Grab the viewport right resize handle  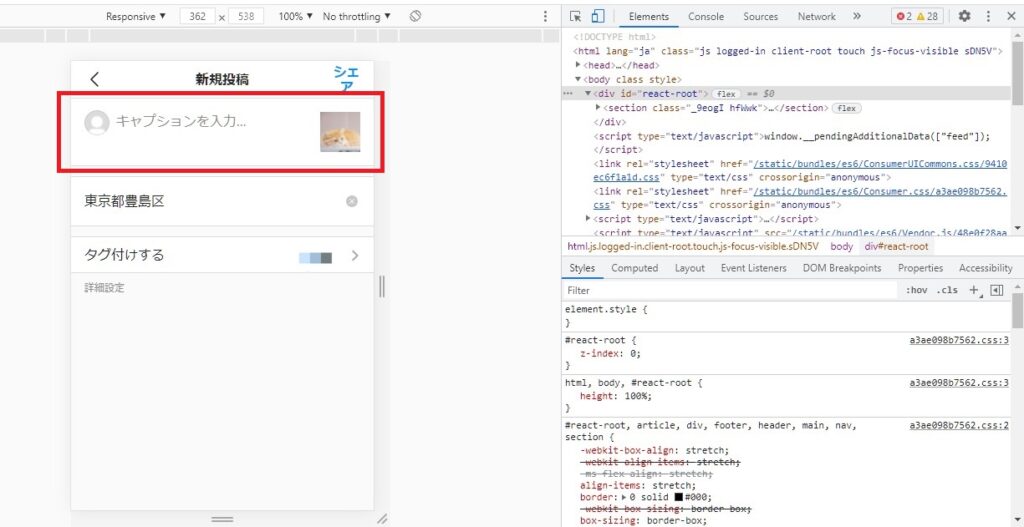(x=382, y=286)
